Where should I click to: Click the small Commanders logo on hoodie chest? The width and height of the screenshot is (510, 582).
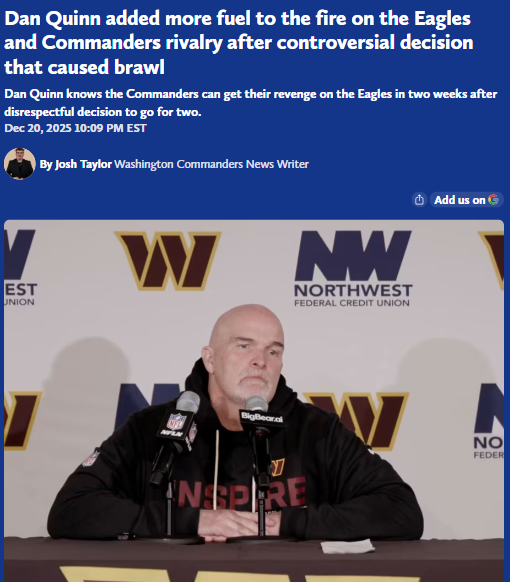[x=277, y=468]
